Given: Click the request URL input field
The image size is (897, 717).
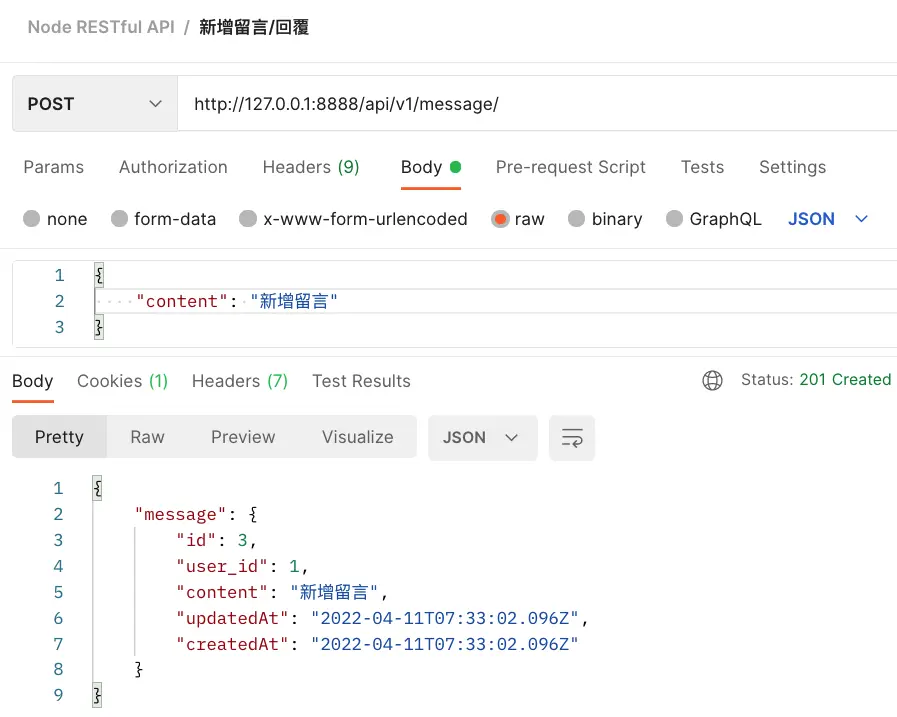Looking at the screenshot, I should (x=530, y=104).
